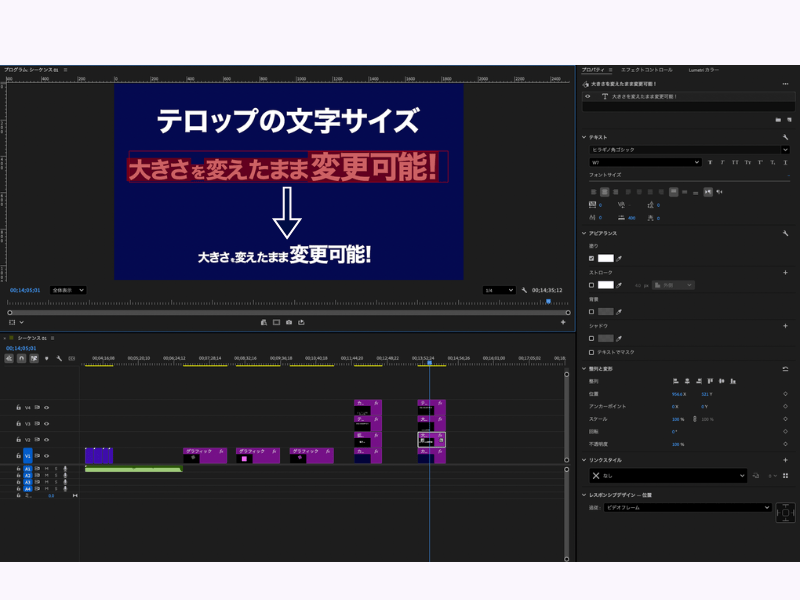Collapse the アピアランス section
800x600 pixels.
tap(584, 233)
